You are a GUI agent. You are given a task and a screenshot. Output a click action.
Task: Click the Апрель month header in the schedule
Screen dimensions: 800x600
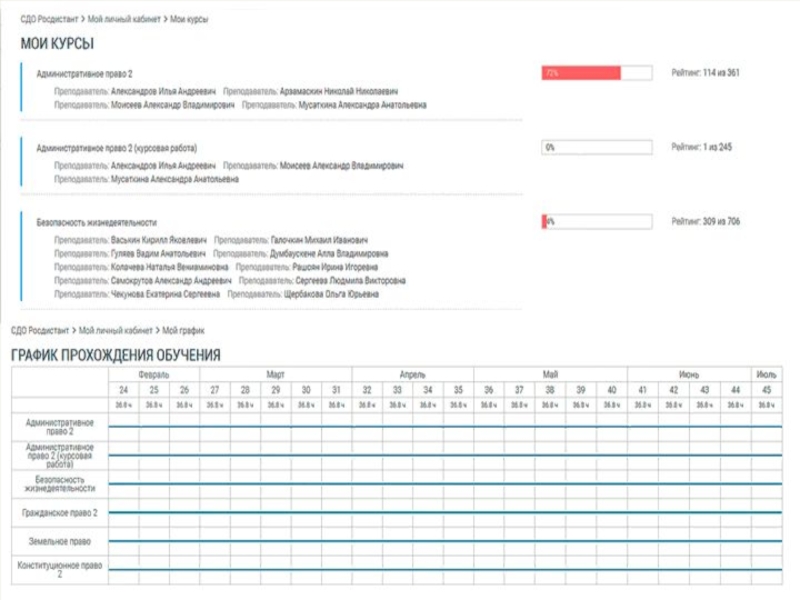[x=412, y=374]
